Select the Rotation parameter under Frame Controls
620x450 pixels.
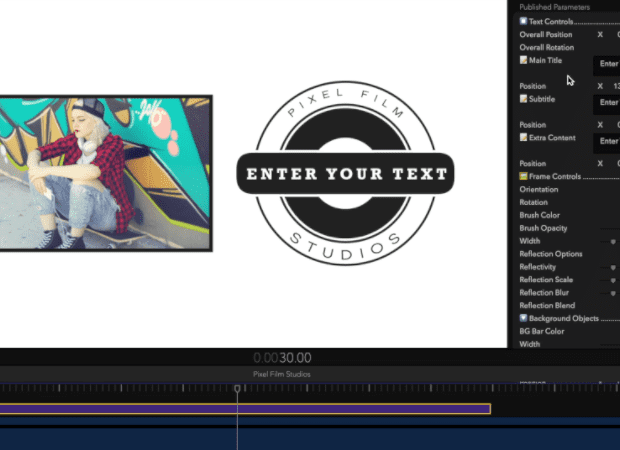click(533, 202)
